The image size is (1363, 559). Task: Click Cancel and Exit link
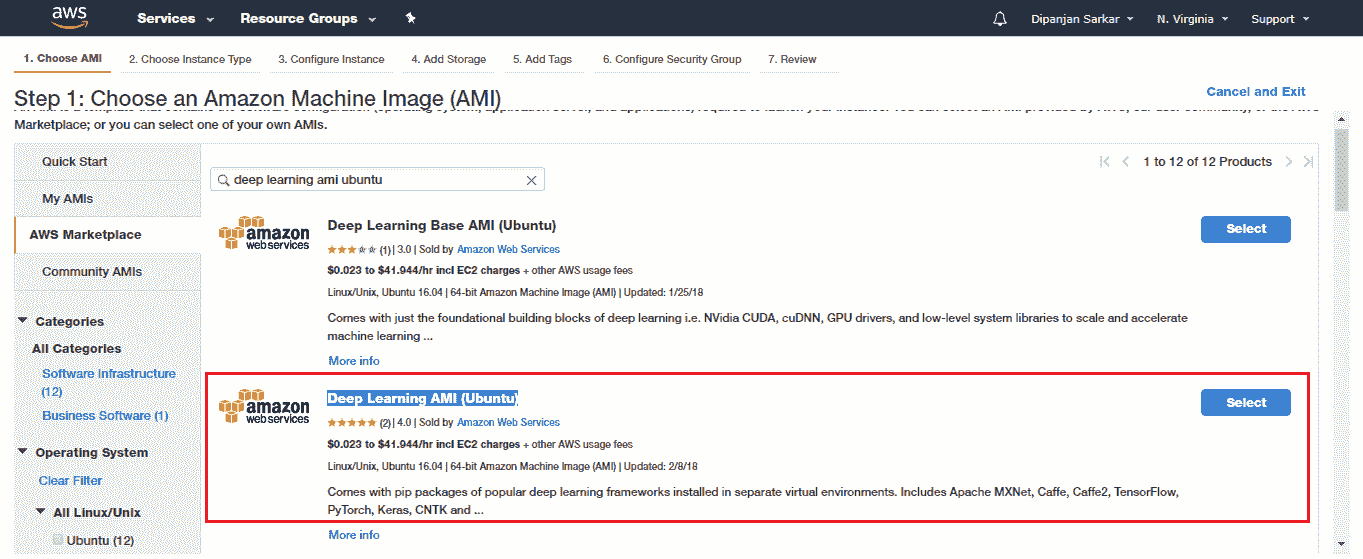pyautogui.click(x=1256, y=91)
